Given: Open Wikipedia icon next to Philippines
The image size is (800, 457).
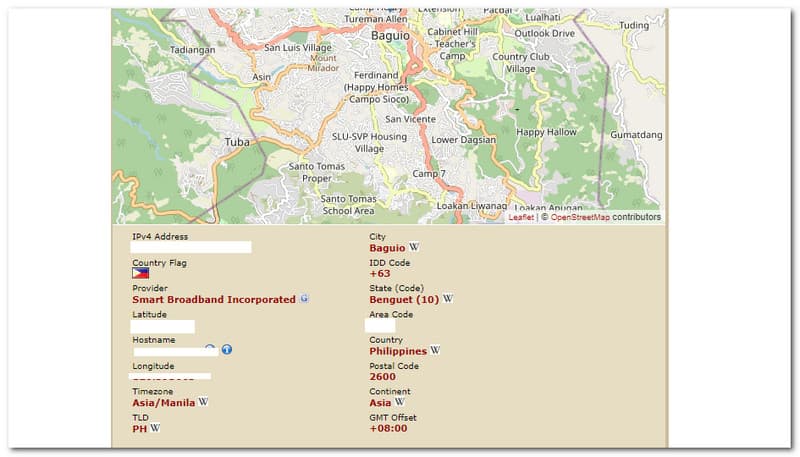Looking at the screenshot, I should (x=435, y=350).
